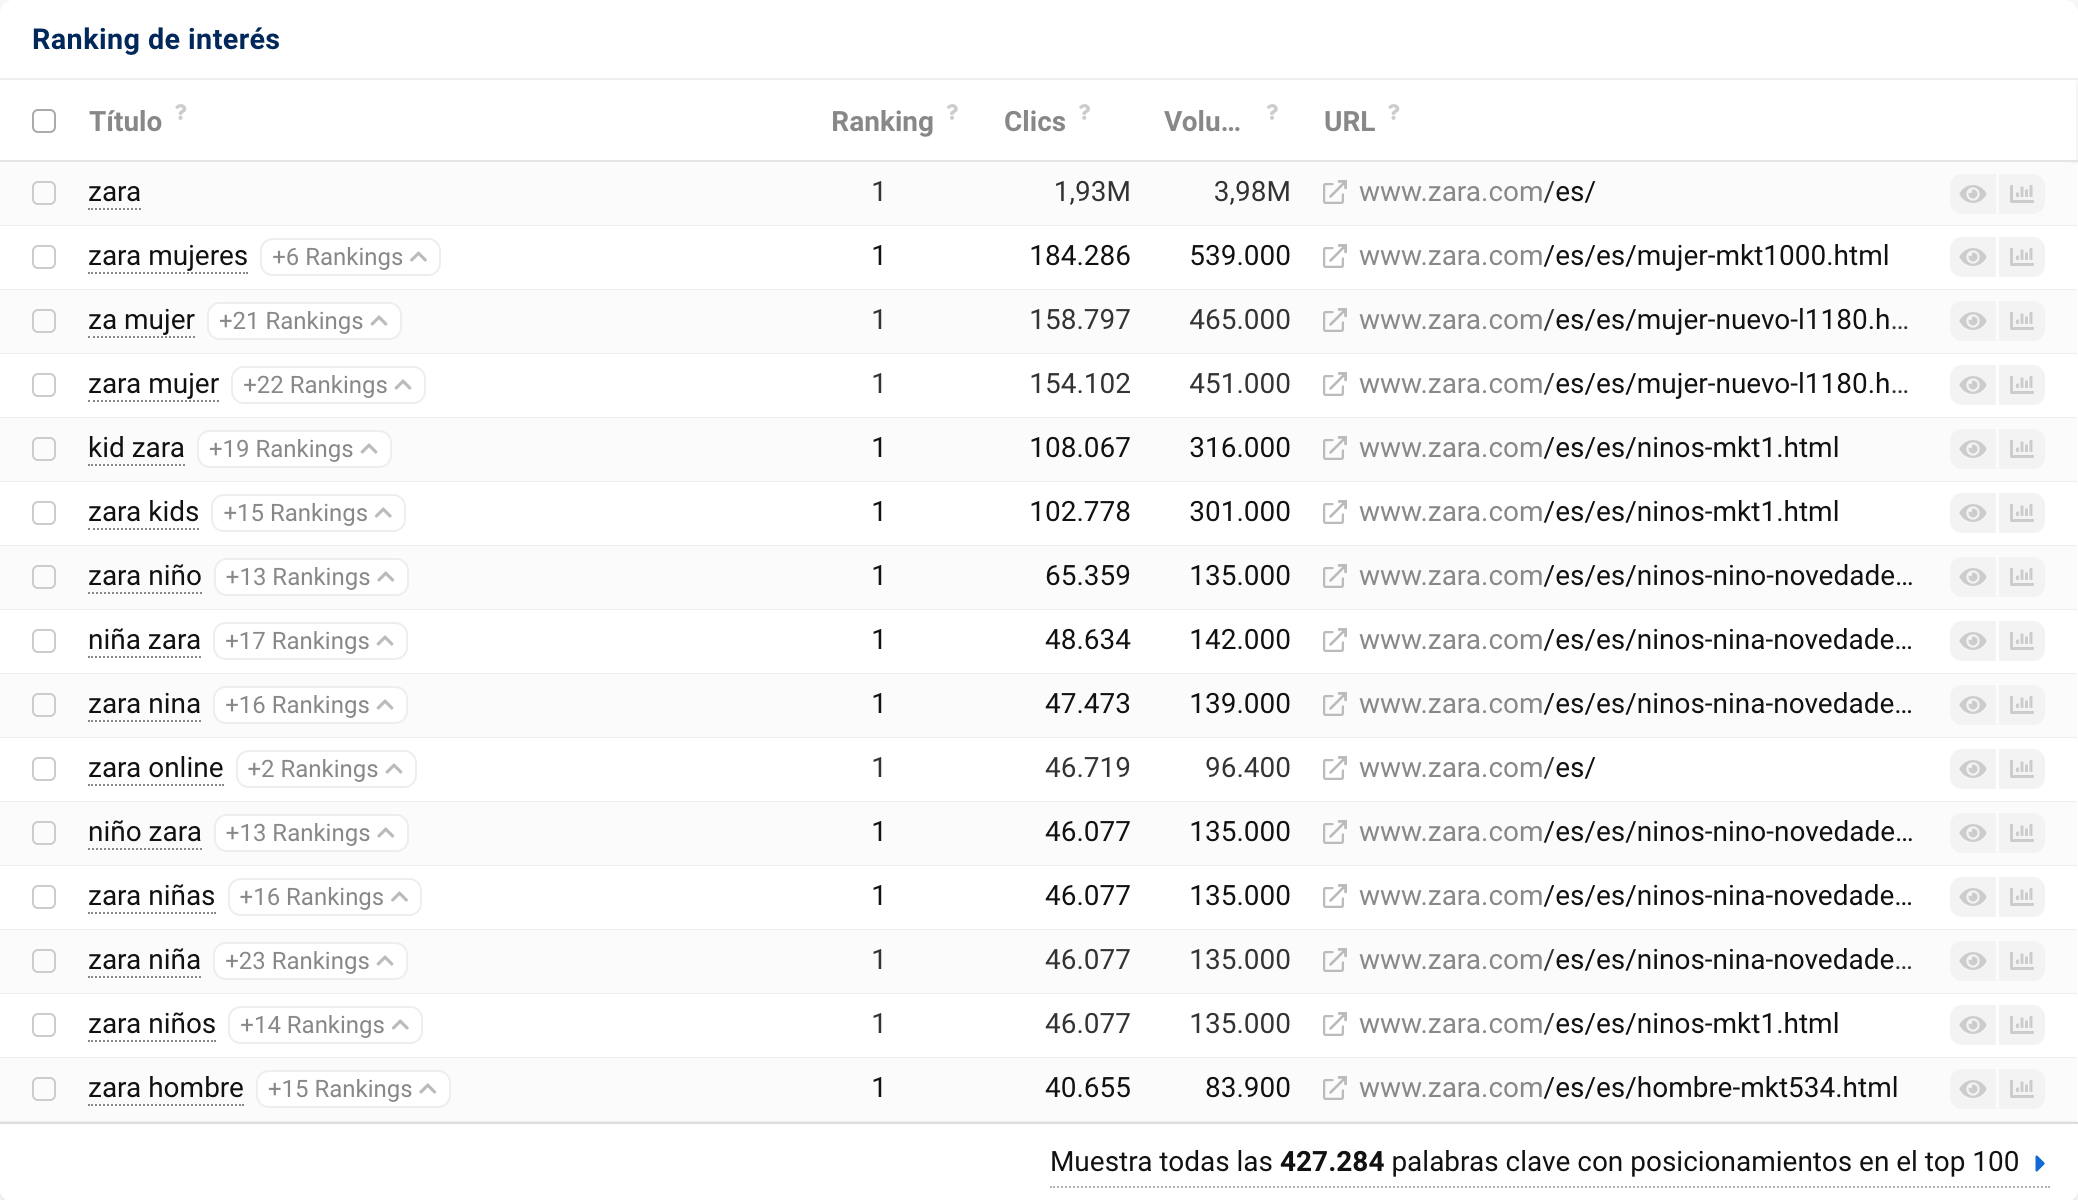
Task: Open external link icon for zara mujeres URL
Action: tap(1334, 257)
